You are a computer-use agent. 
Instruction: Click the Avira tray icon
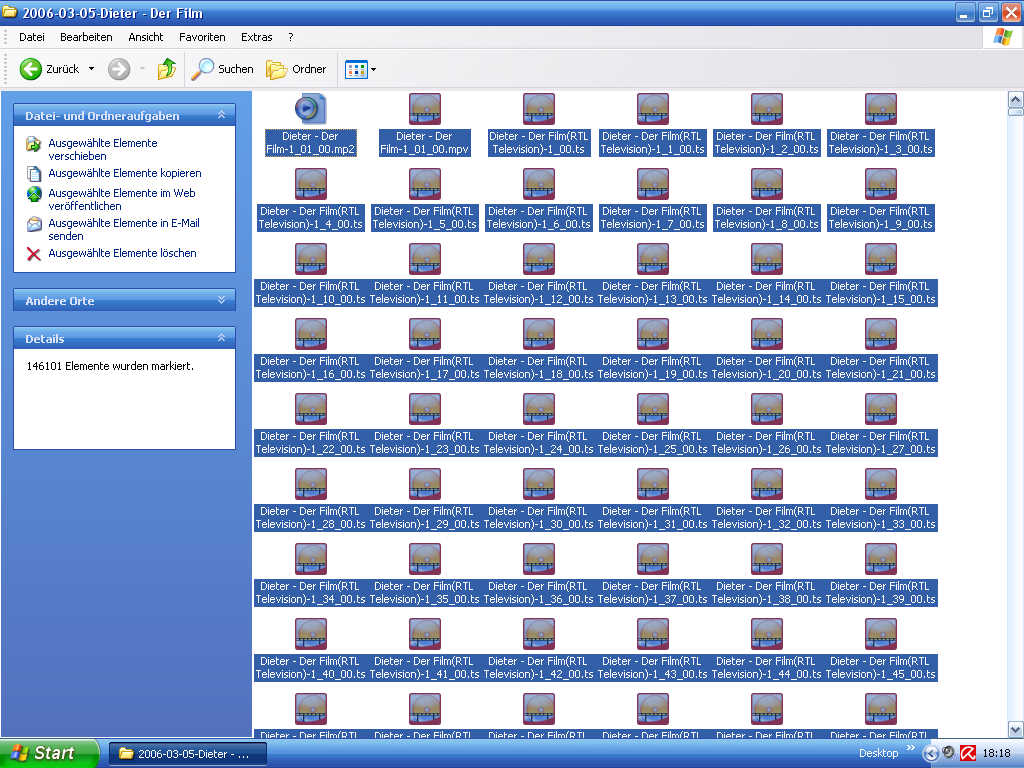pos(968,753)
